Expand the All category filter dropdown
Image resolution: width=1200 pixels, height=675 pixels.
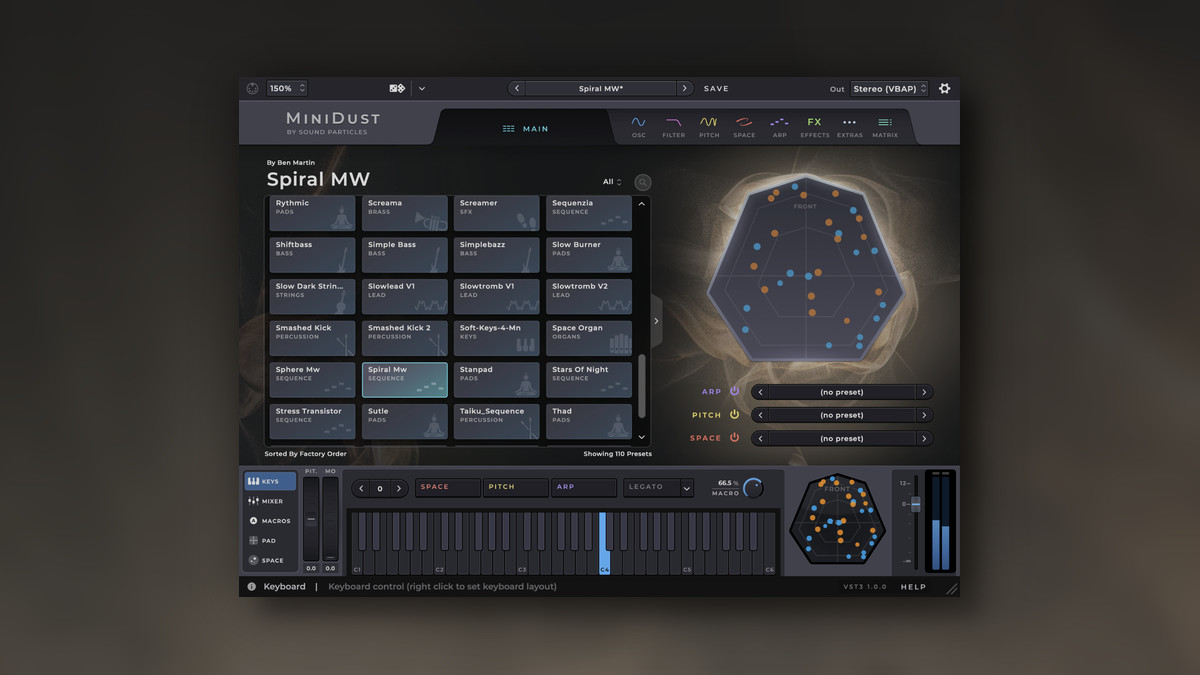click(612, 182)
